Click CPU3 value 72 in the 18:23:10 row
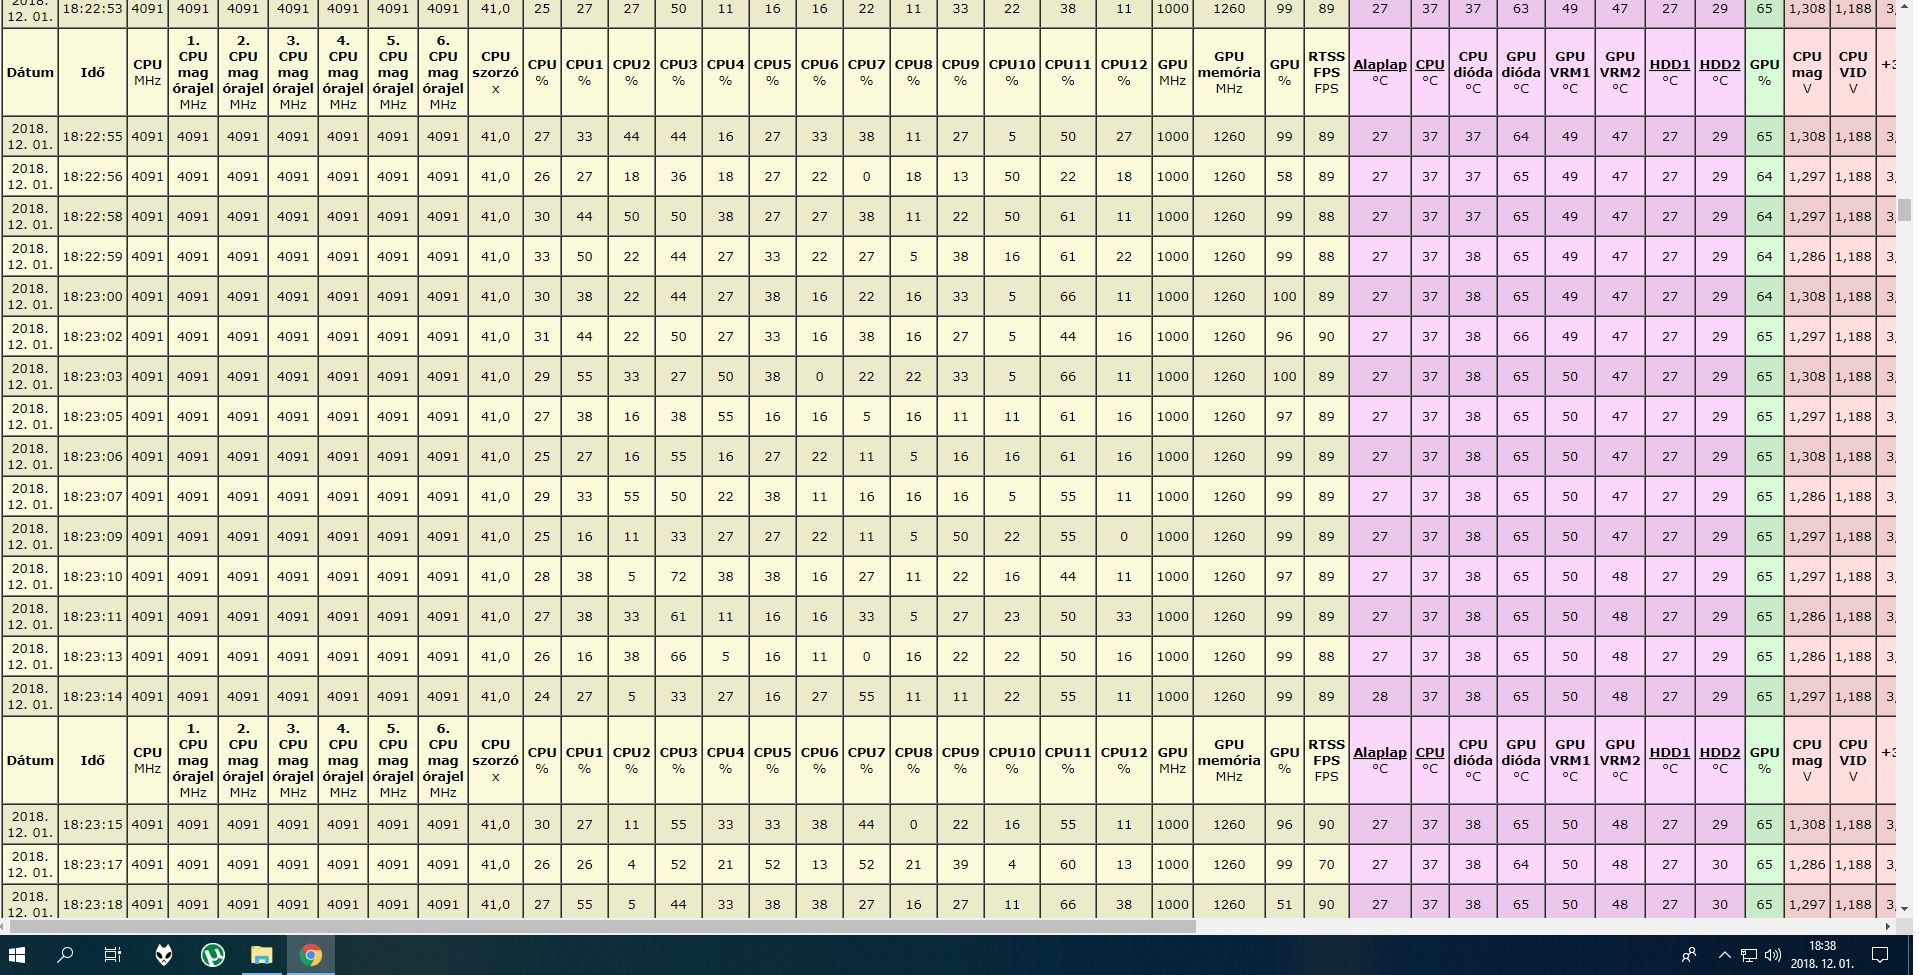This screenshot has height=975, width=1919. (678, 576)
